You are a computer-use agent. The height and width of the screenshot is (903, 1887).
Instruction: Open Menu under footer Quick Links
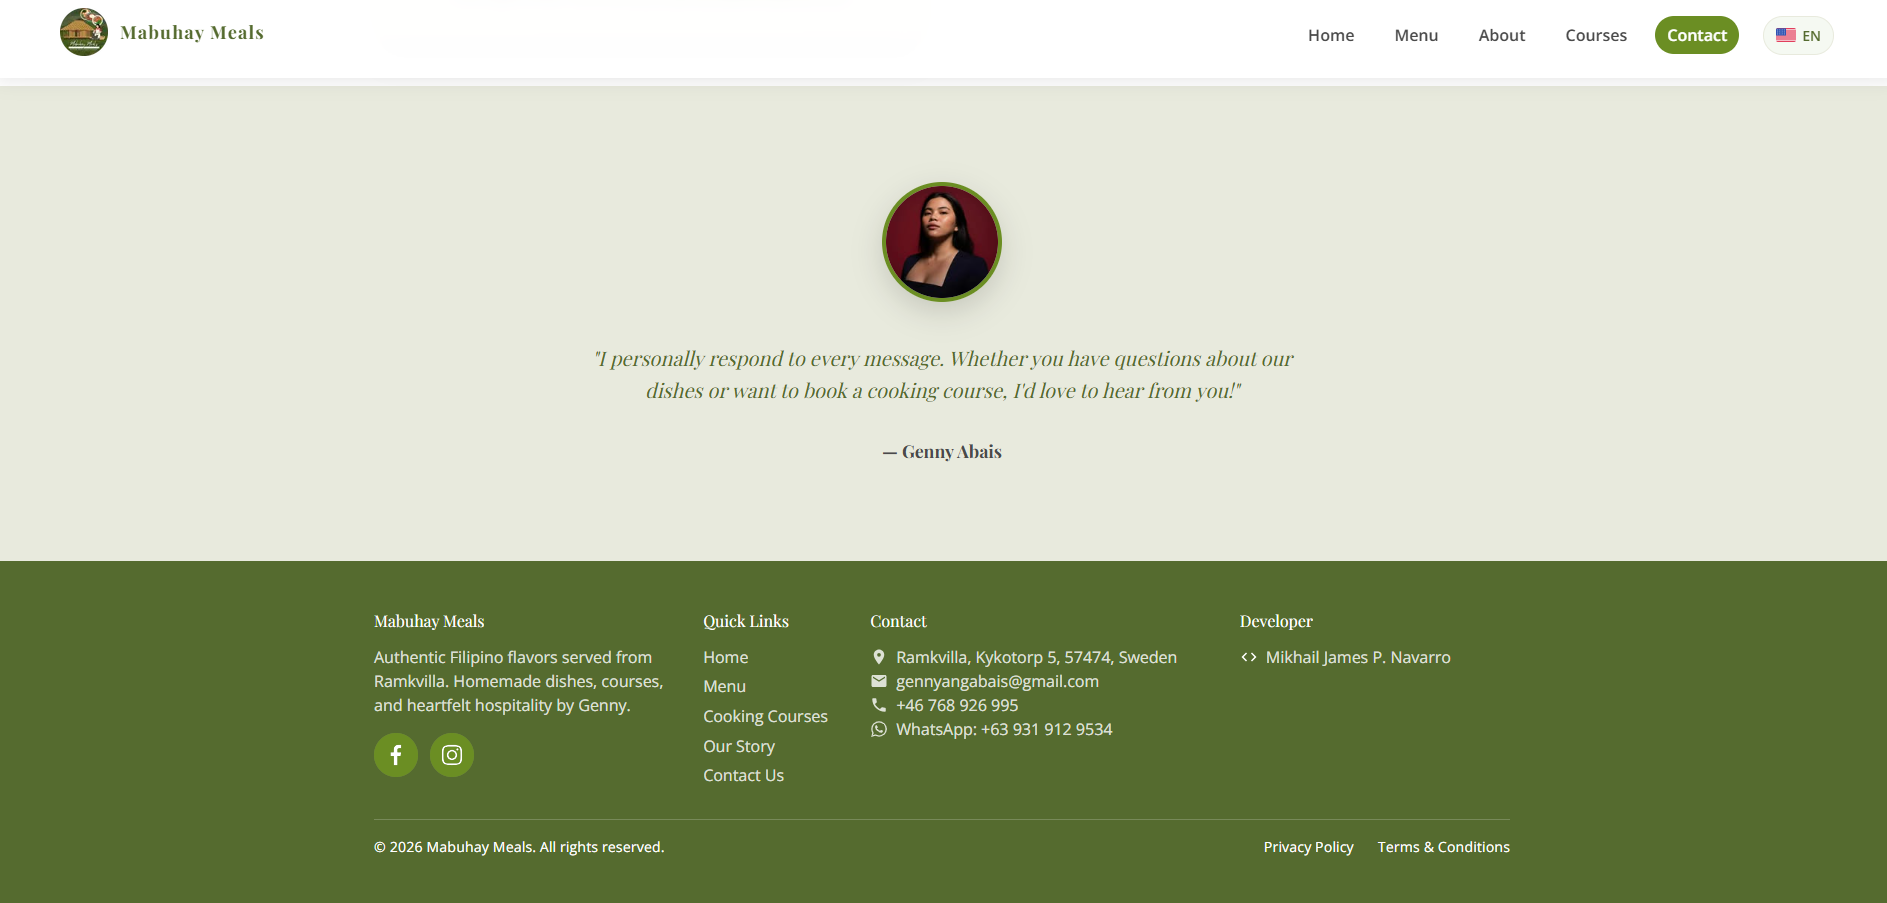[x=725, y=686]
